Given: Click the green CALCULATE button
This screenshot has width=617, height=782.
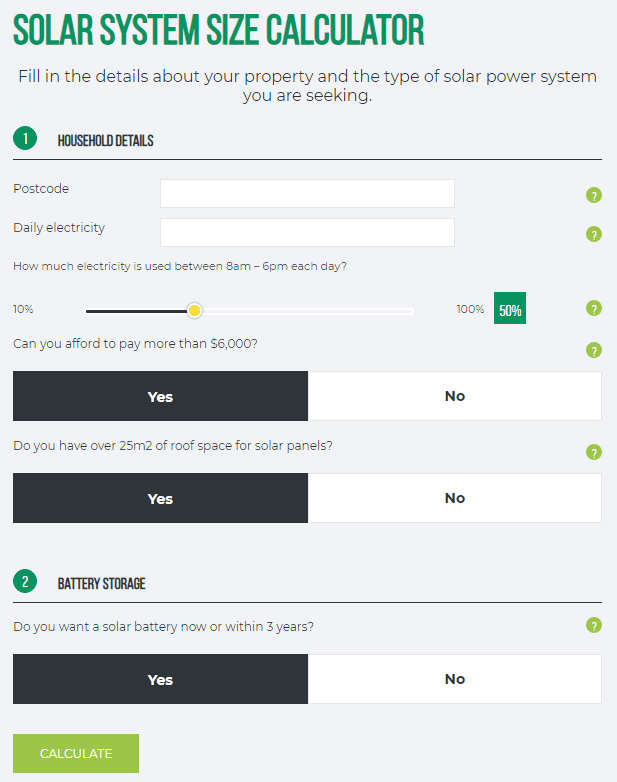Looking at the screenshot, I should [x=76, y=753].
